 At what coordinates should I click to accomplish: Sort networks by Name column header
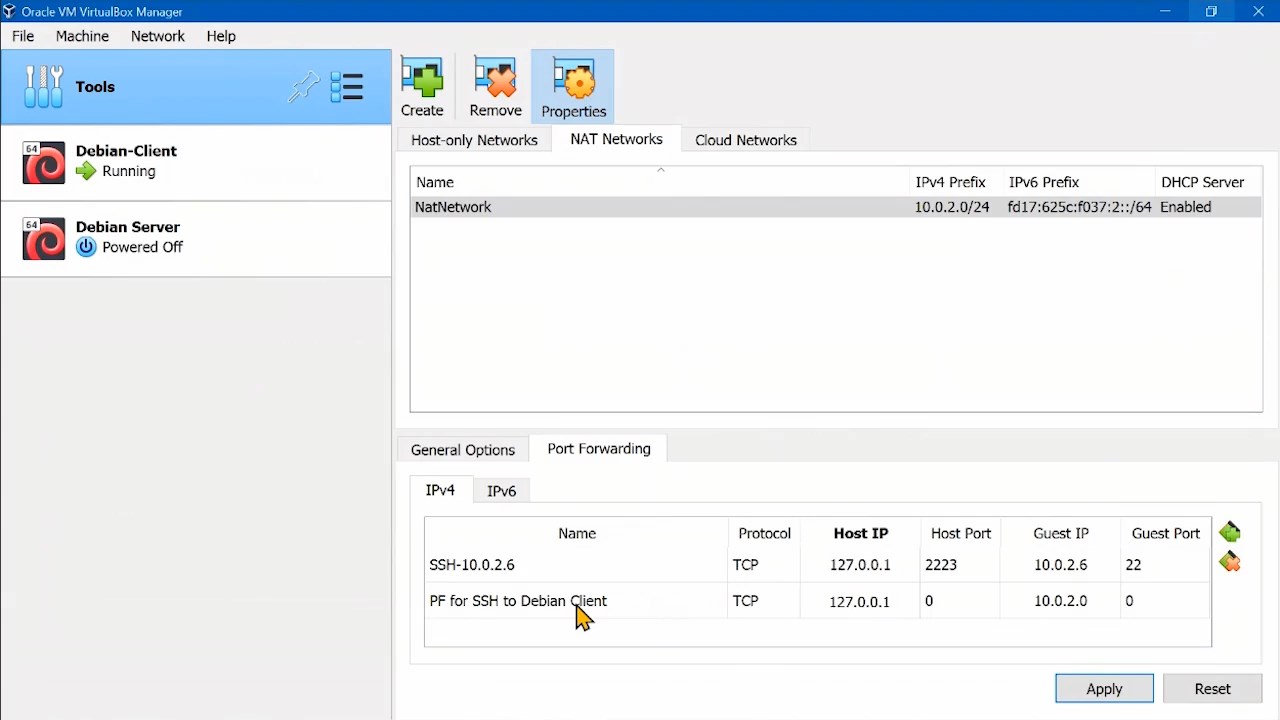(660, 182)
